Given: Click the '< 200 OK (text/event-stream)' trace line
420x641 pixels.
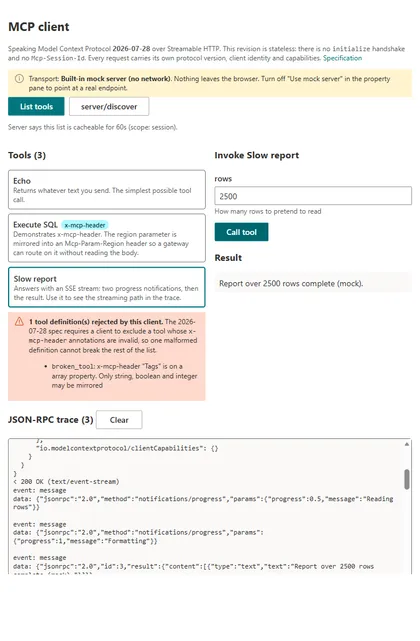Looking at the screenshot, I should [66, 482].
